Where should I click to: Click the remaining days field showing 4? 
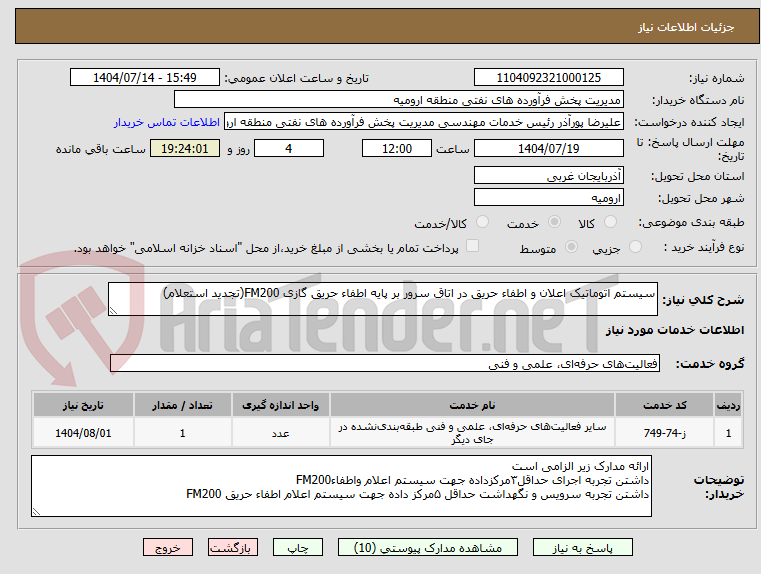coord(289,148)
